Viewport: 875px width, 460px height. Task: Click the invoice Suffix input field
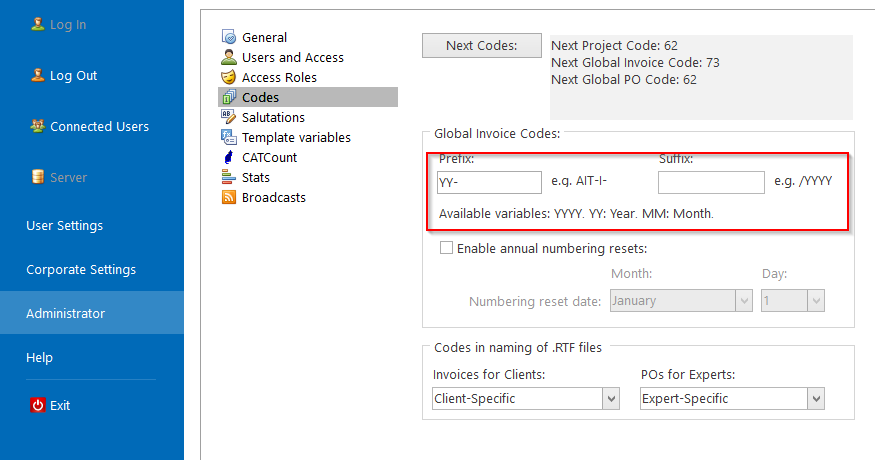(x=711, y=183)
